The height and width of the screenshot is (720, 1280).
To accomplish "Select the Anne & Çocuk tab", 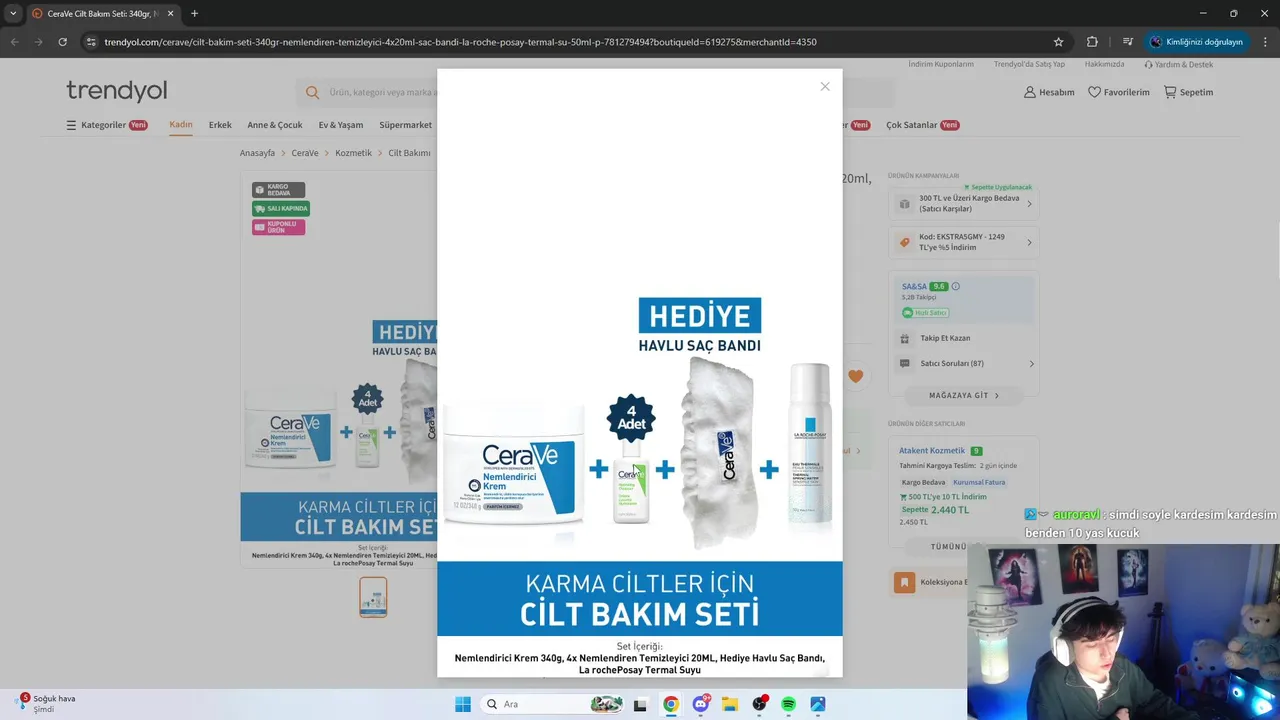I will [275, 125].
